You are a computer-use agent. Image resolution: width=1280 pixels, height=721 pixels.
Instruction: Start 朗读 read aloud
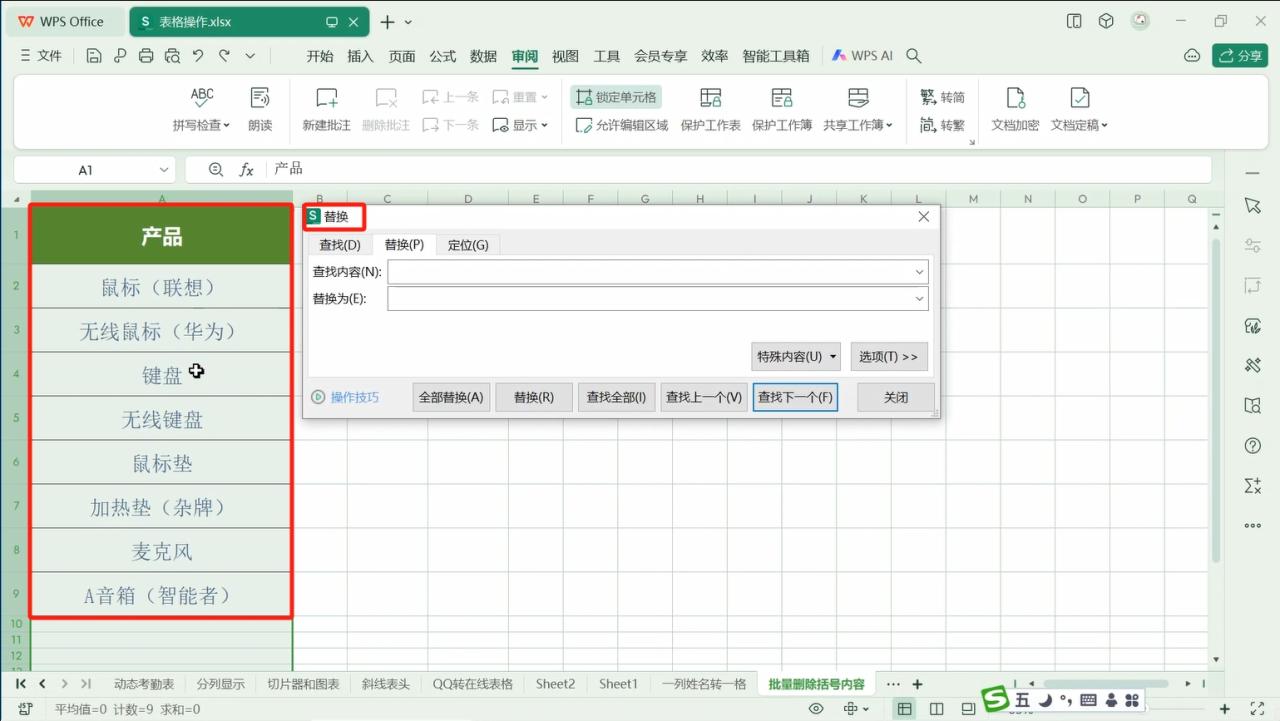coord(260,110)
